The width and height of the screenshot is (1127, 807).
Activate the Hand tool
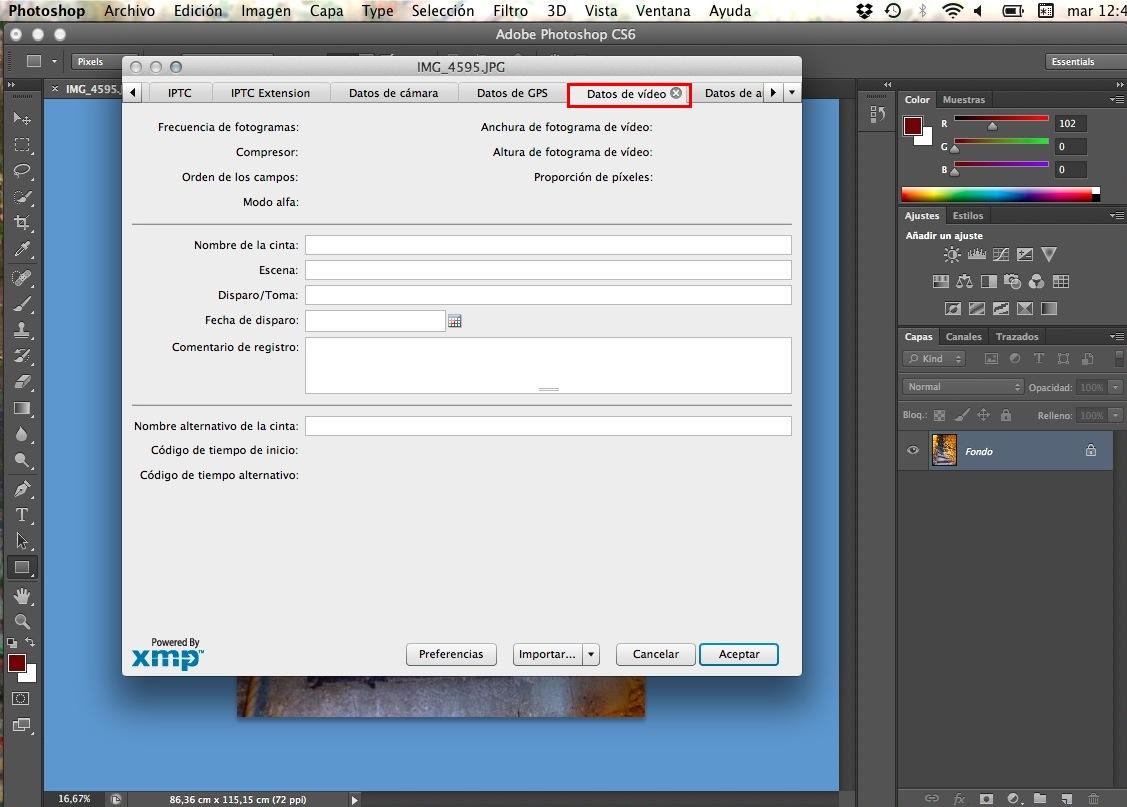click(22, 596)
